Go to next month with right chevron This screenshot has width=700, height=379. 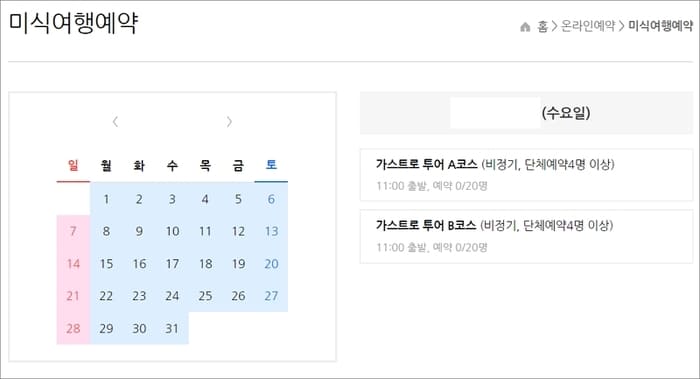[229, 121]
